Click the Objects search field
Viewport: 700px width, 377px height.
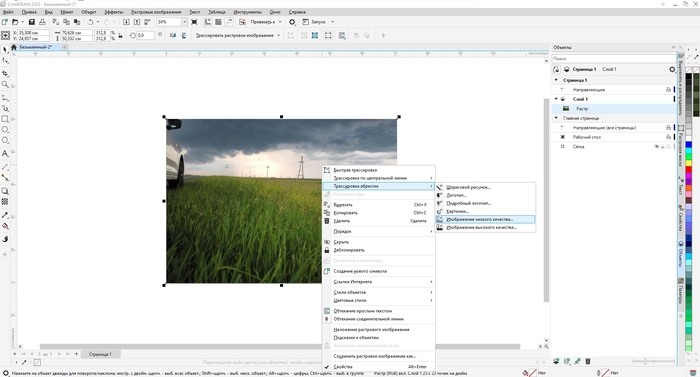614,59
